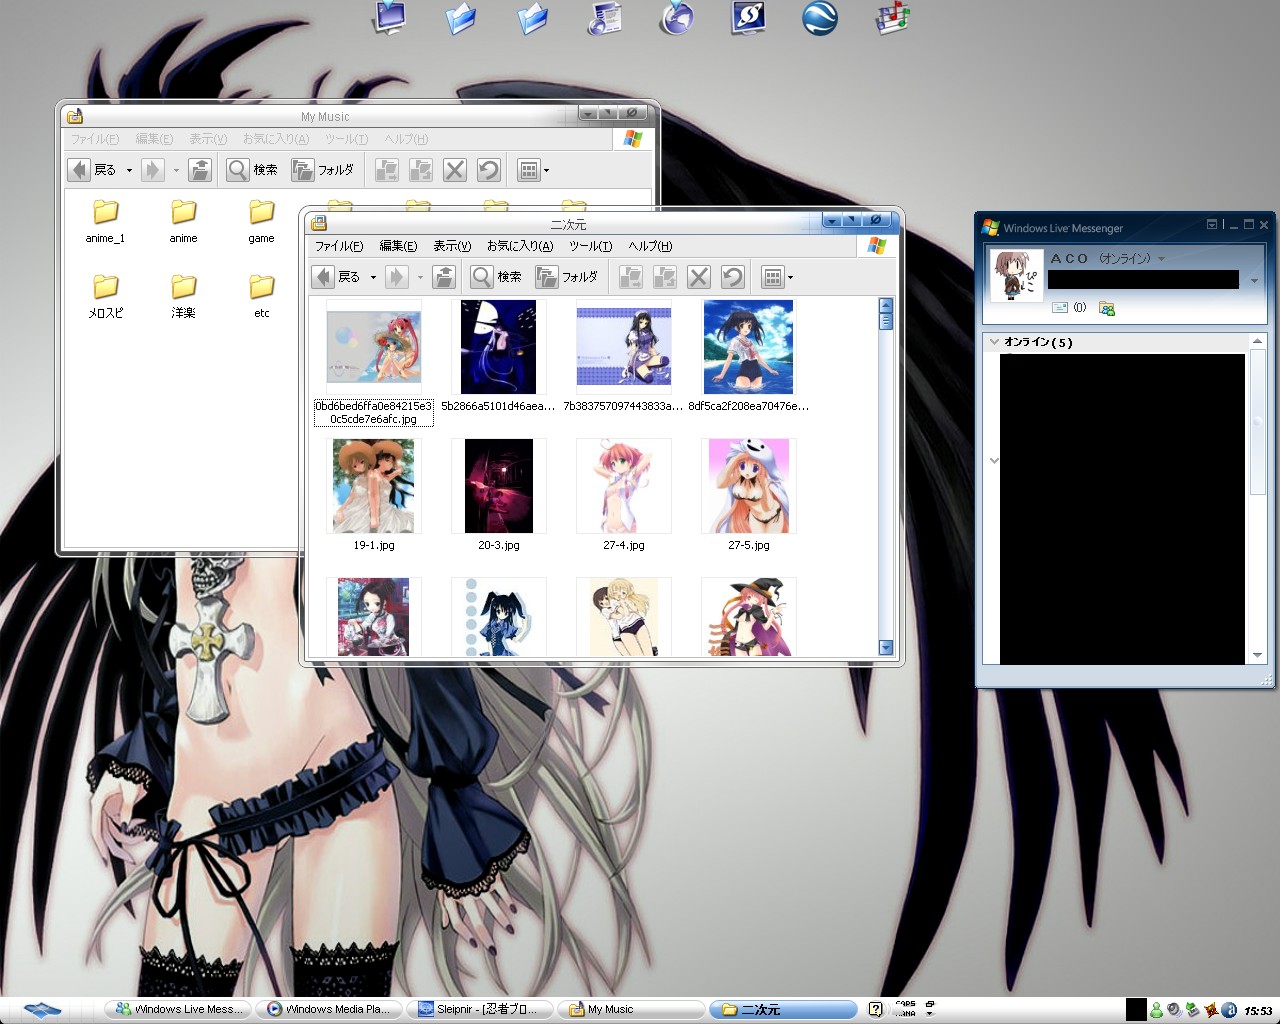Open お気に入り(A) menu in 二次元 window
The image size is (1280, 1024).
point(520,246)
